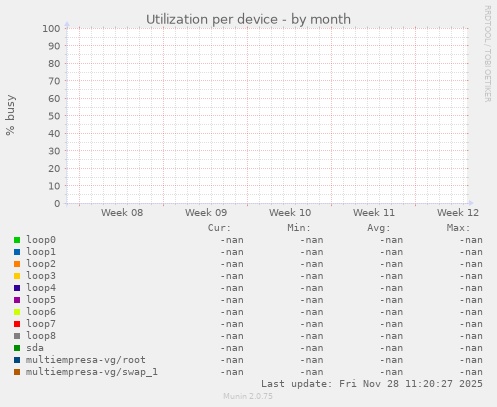The width and height of the screenshot is (497, 407).
Task: Click the Week 09 axis label
Action: coord(206,213)
